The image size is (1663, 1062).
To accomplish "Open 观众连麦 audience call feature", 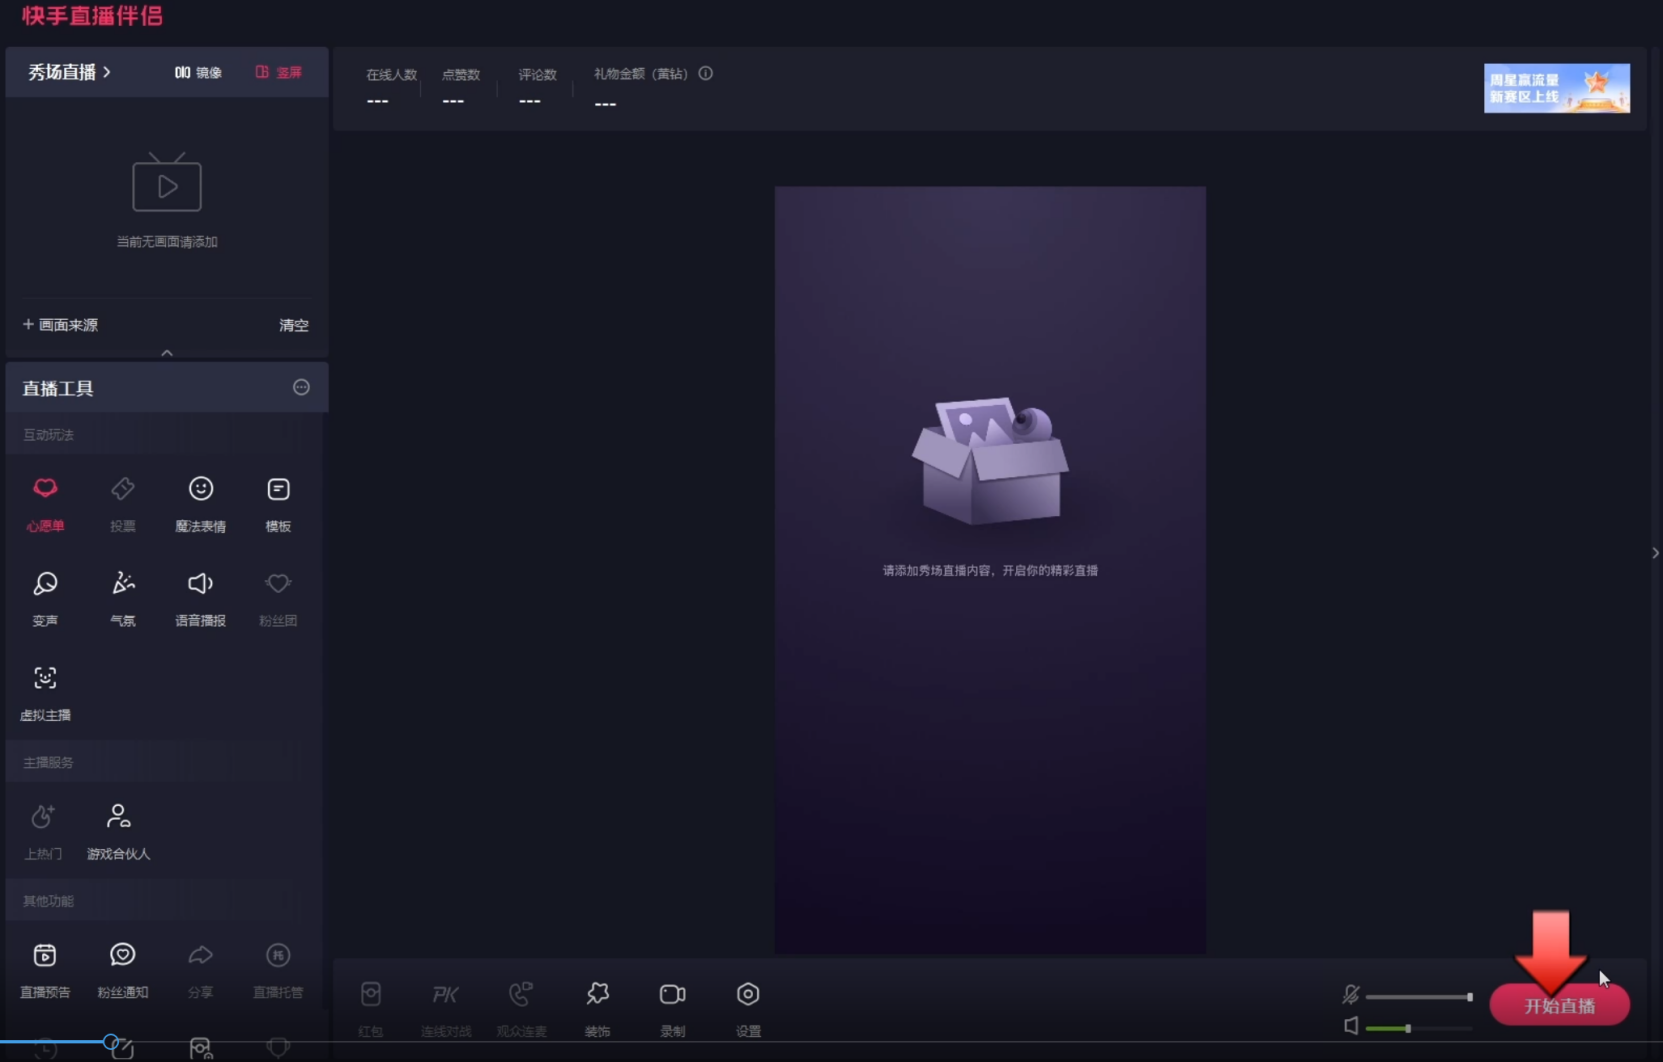I will point(521,1008).
